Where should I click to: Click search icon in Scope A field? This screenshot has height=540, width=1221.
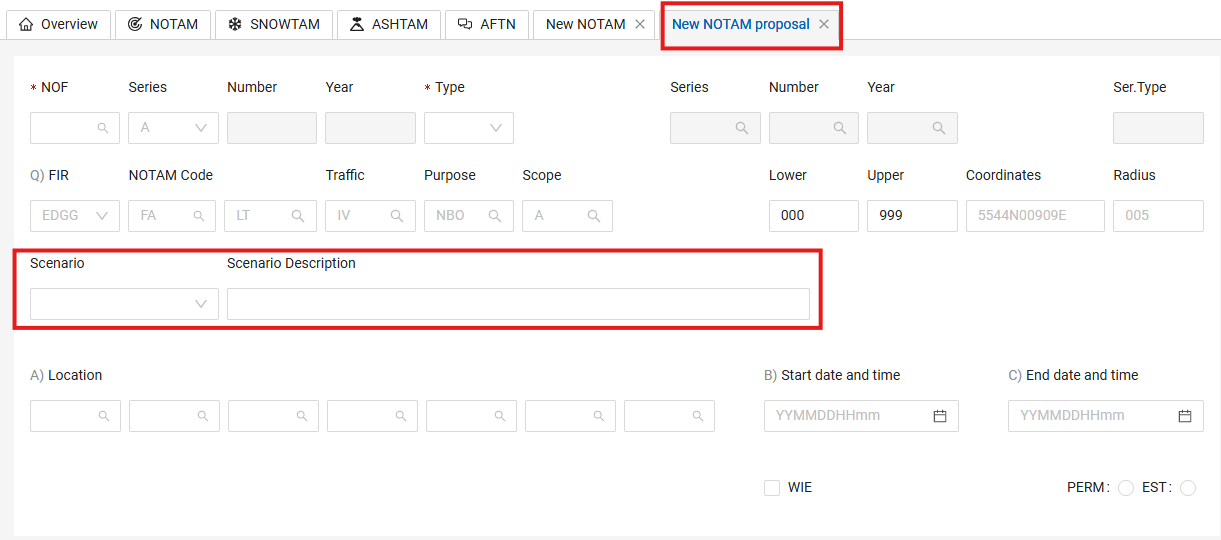594,216
